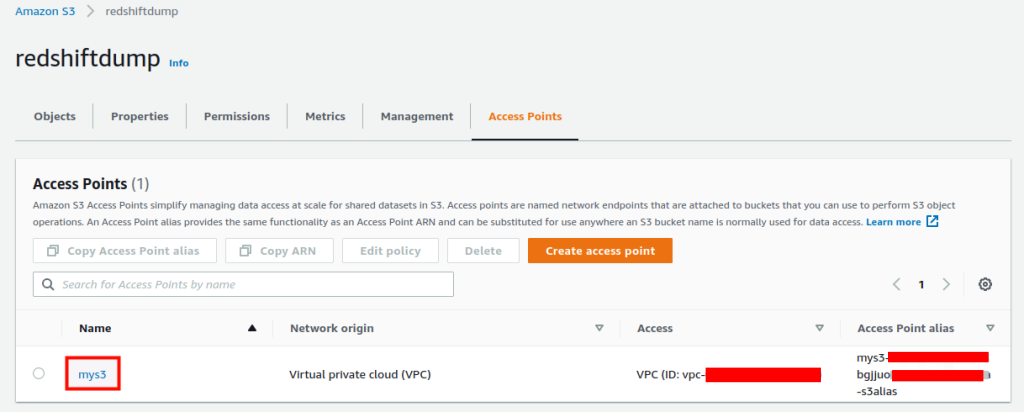Select the mys3 access point radio button
The height and width of the screenshot is (412, 1024).
point(38,374)
